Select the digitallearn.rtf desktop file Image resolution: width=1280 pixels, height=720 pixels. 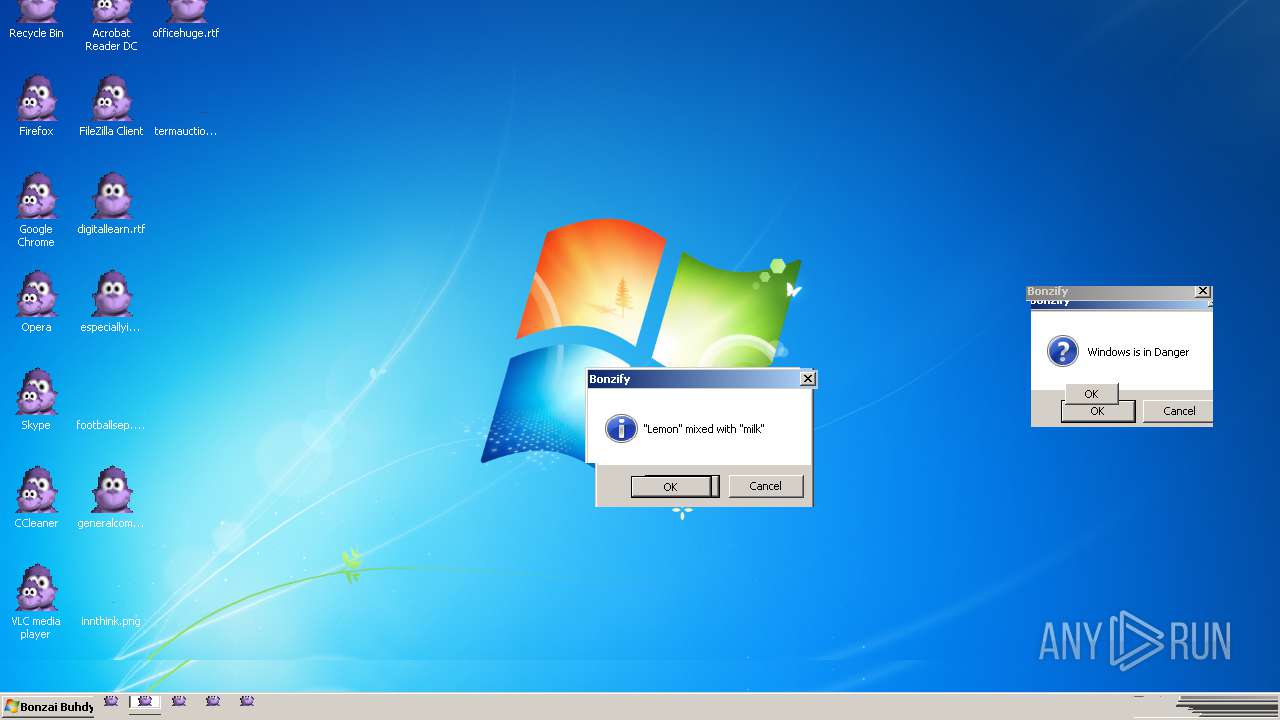pos(111,204)
